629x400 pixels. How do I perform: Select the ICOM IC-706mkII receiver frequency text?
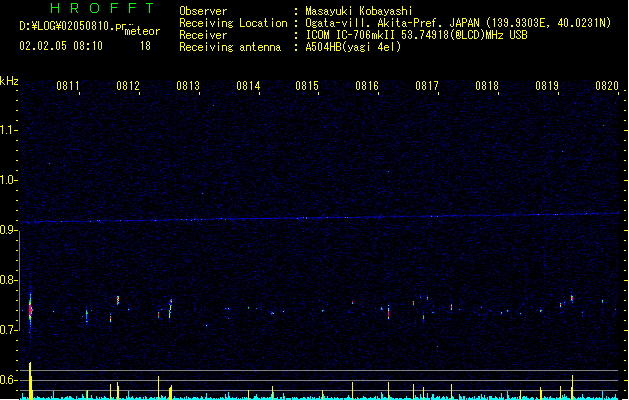[x=416, y=35]
